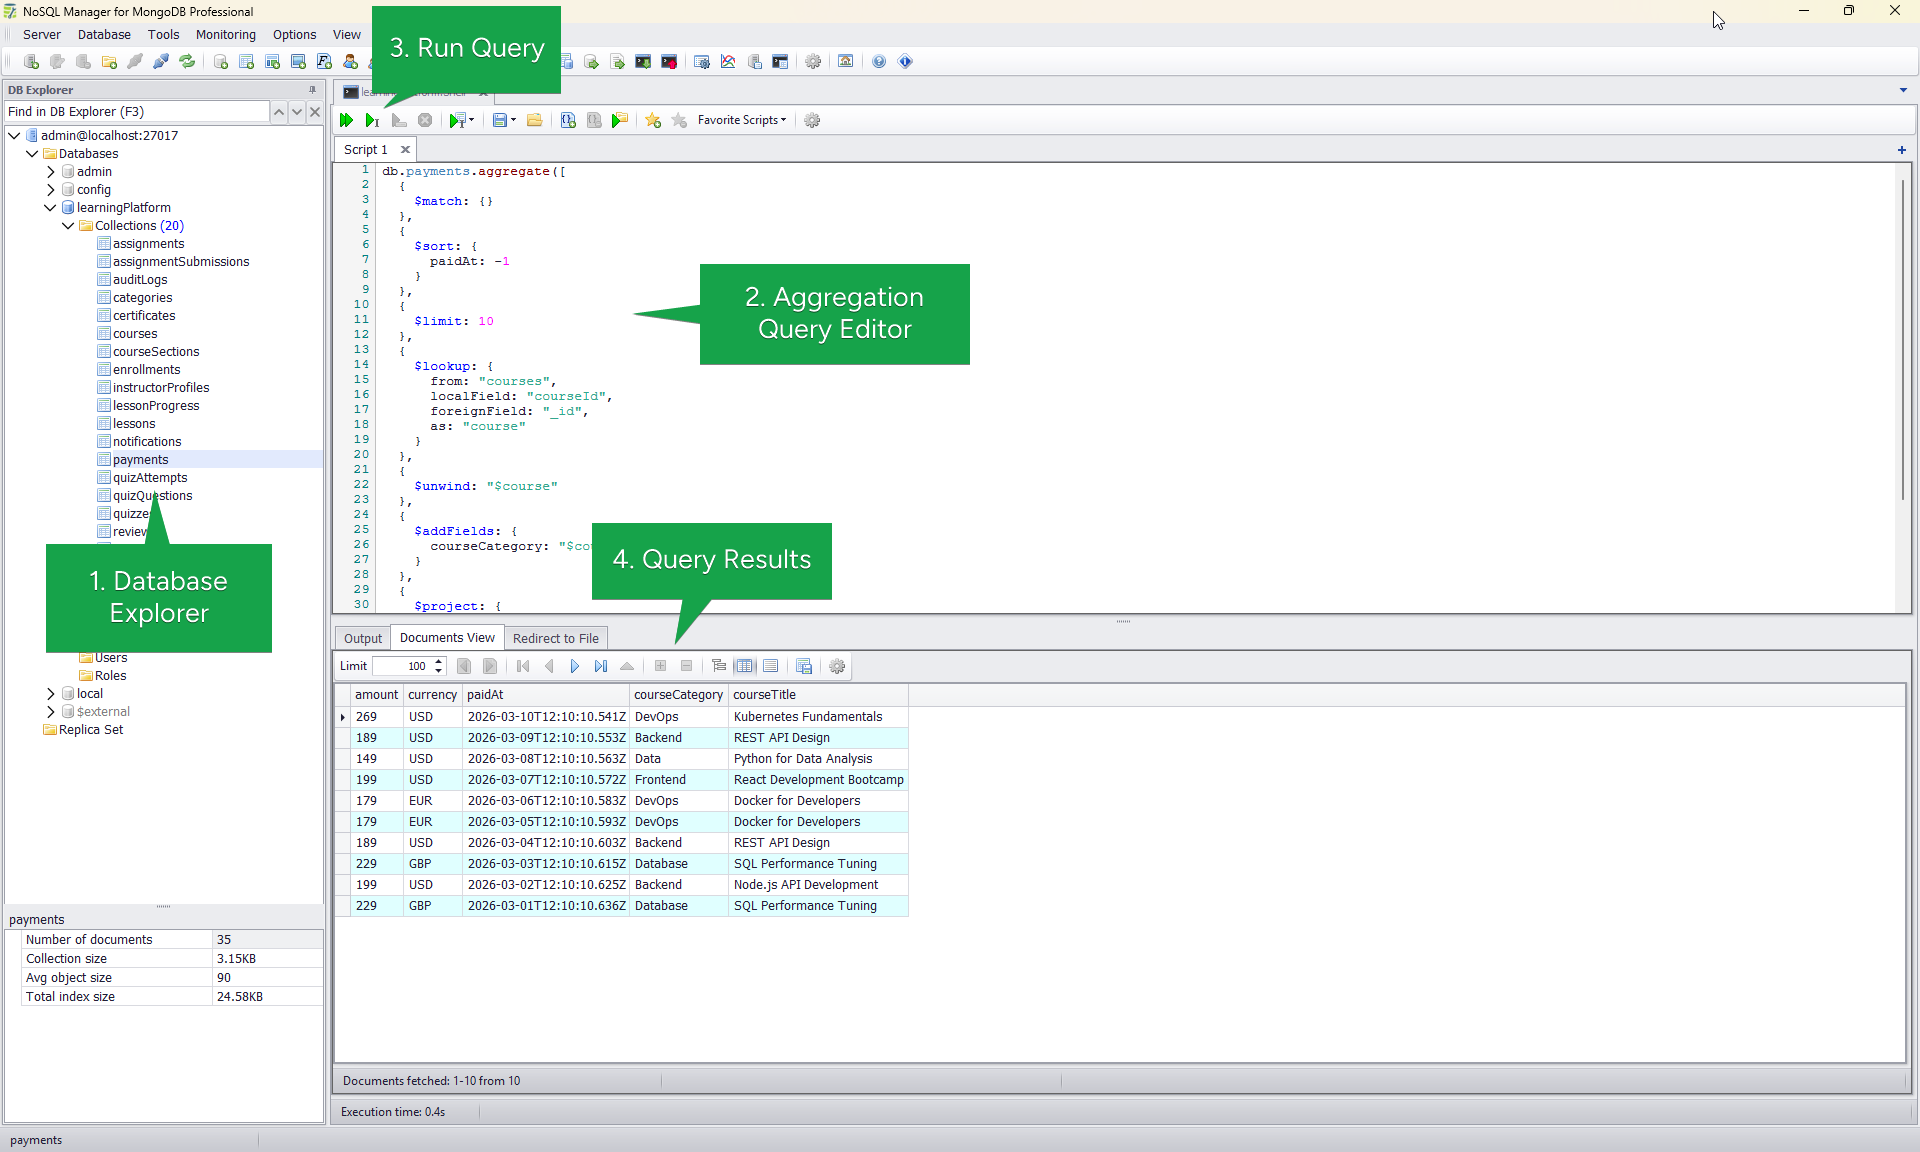Click the Stop execution icon in script toolbar
This screenshot has width=1920, height=1152.
pyautogui.click(x=425, y=120)
